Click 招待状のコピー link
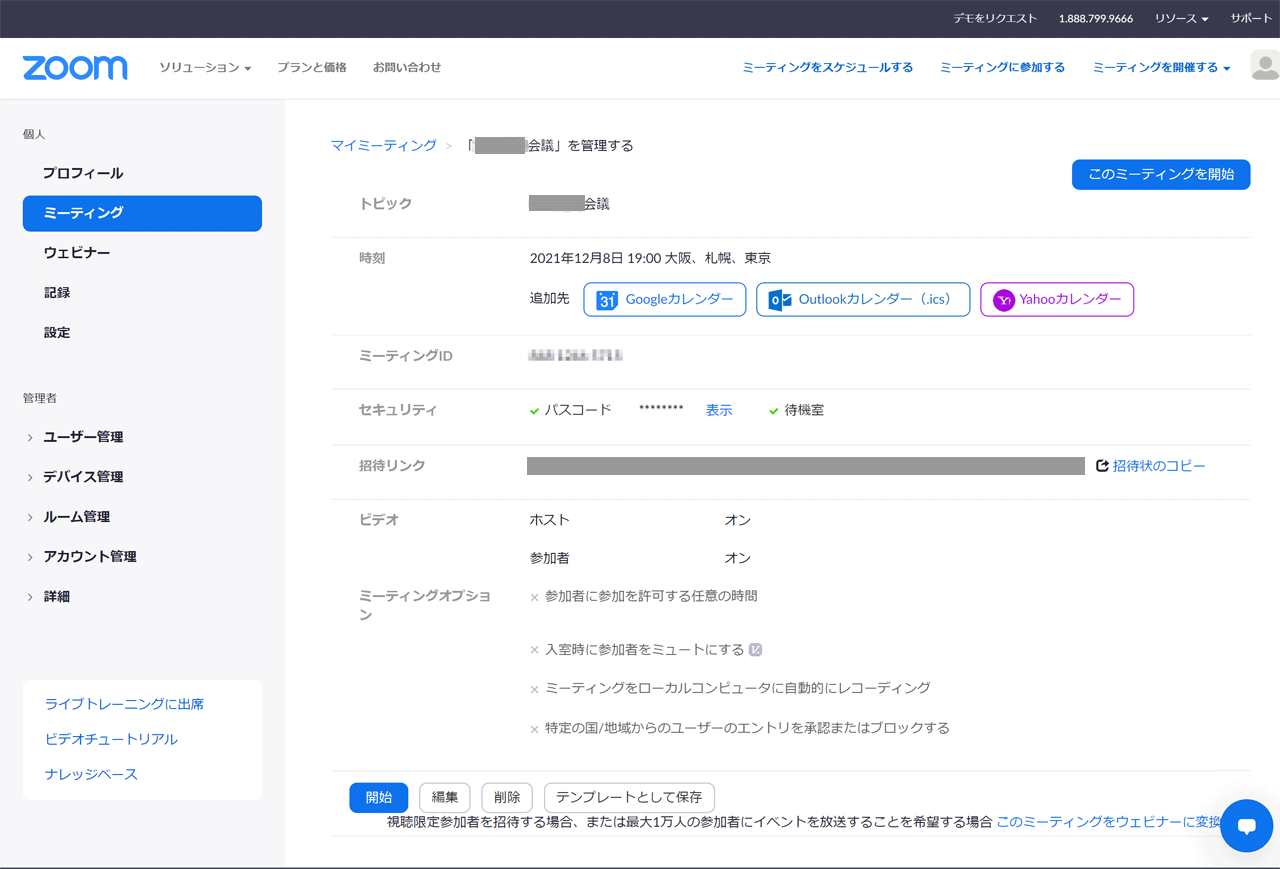This screenshot has height=869, width=1280. coord(1159,466)
